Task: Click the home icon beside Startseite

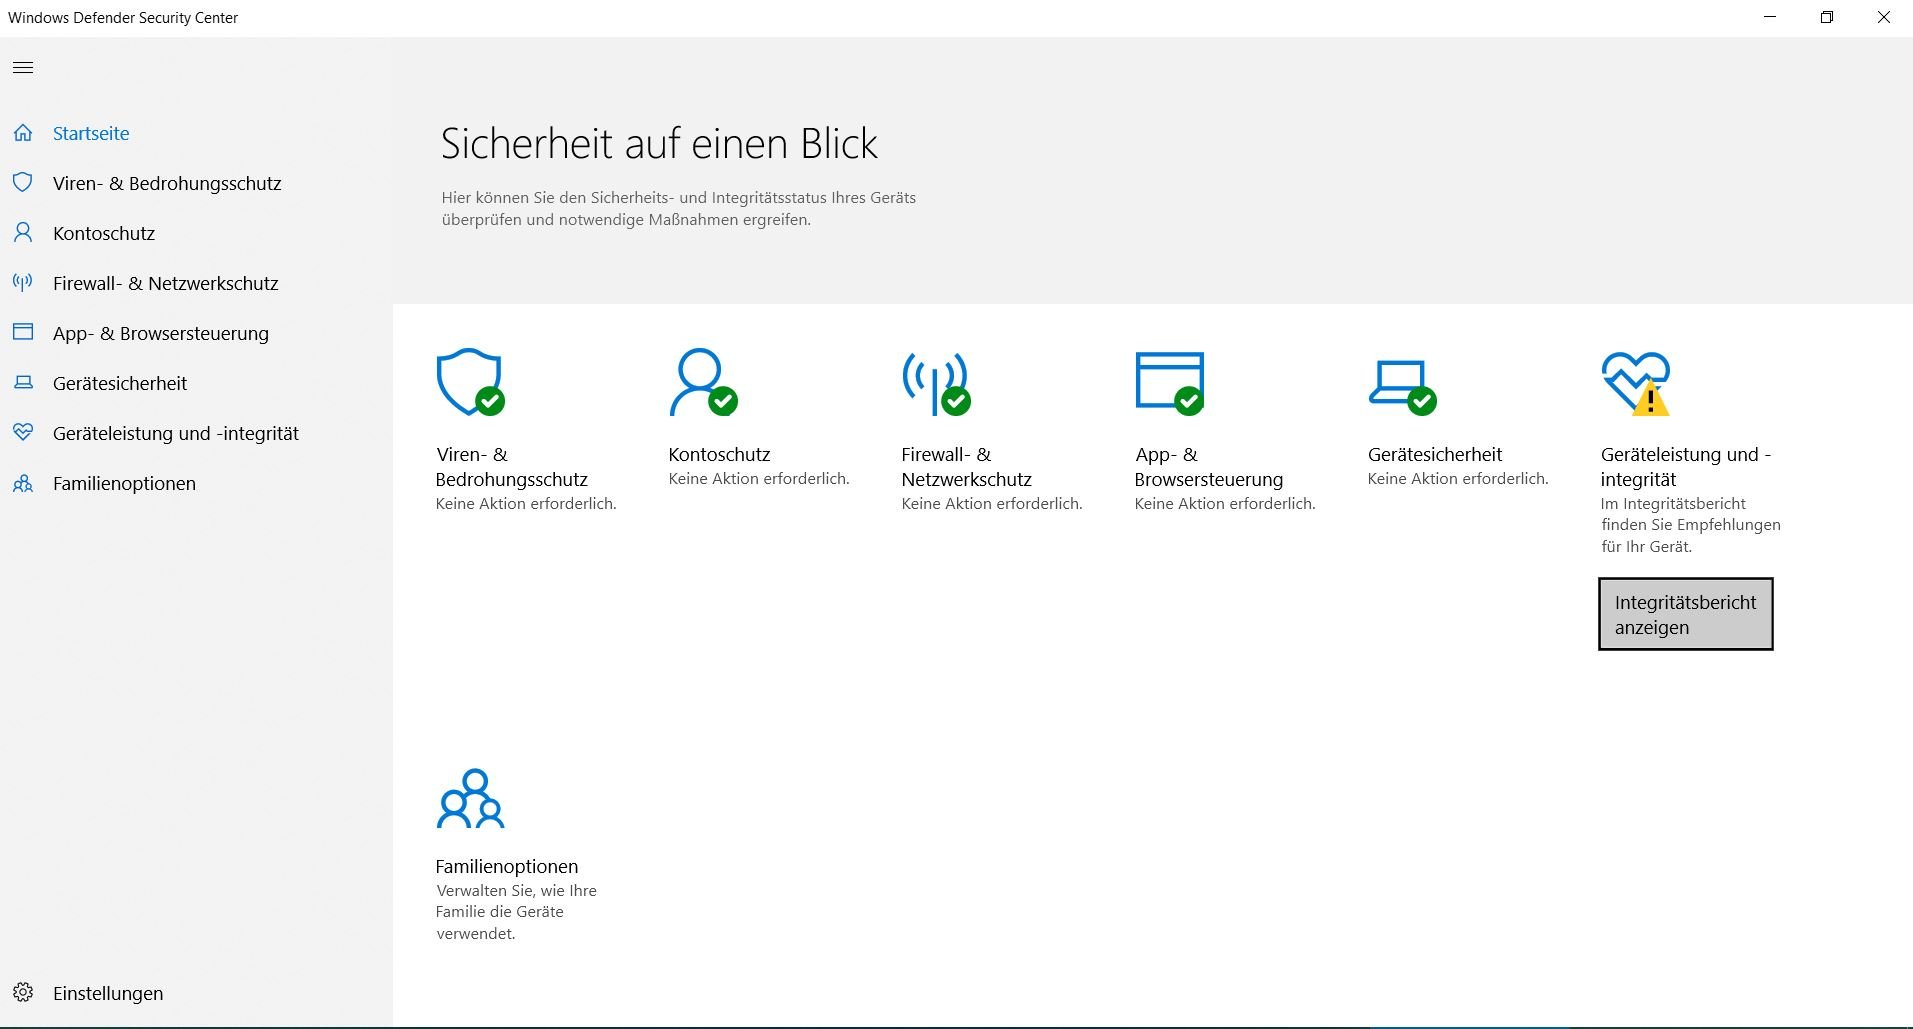Action: [x=23, y=133]
